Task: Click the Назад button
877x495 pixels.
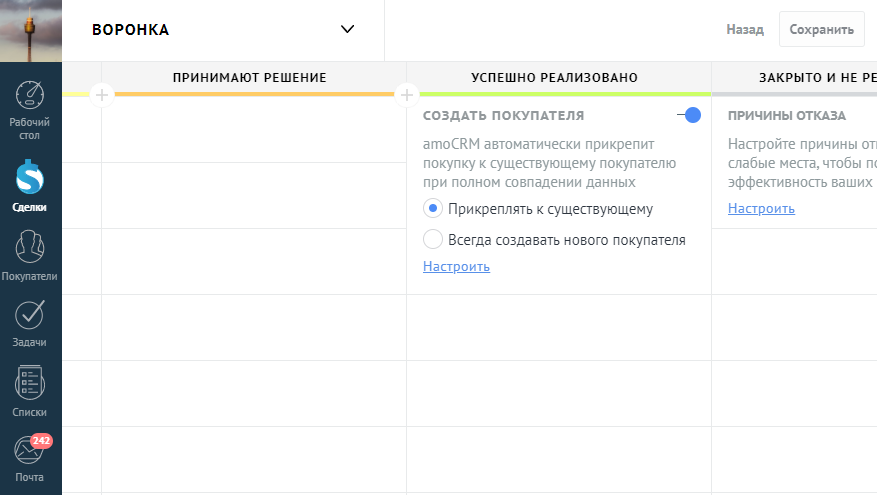Action: pyautogui.click(x=745, y=30)
